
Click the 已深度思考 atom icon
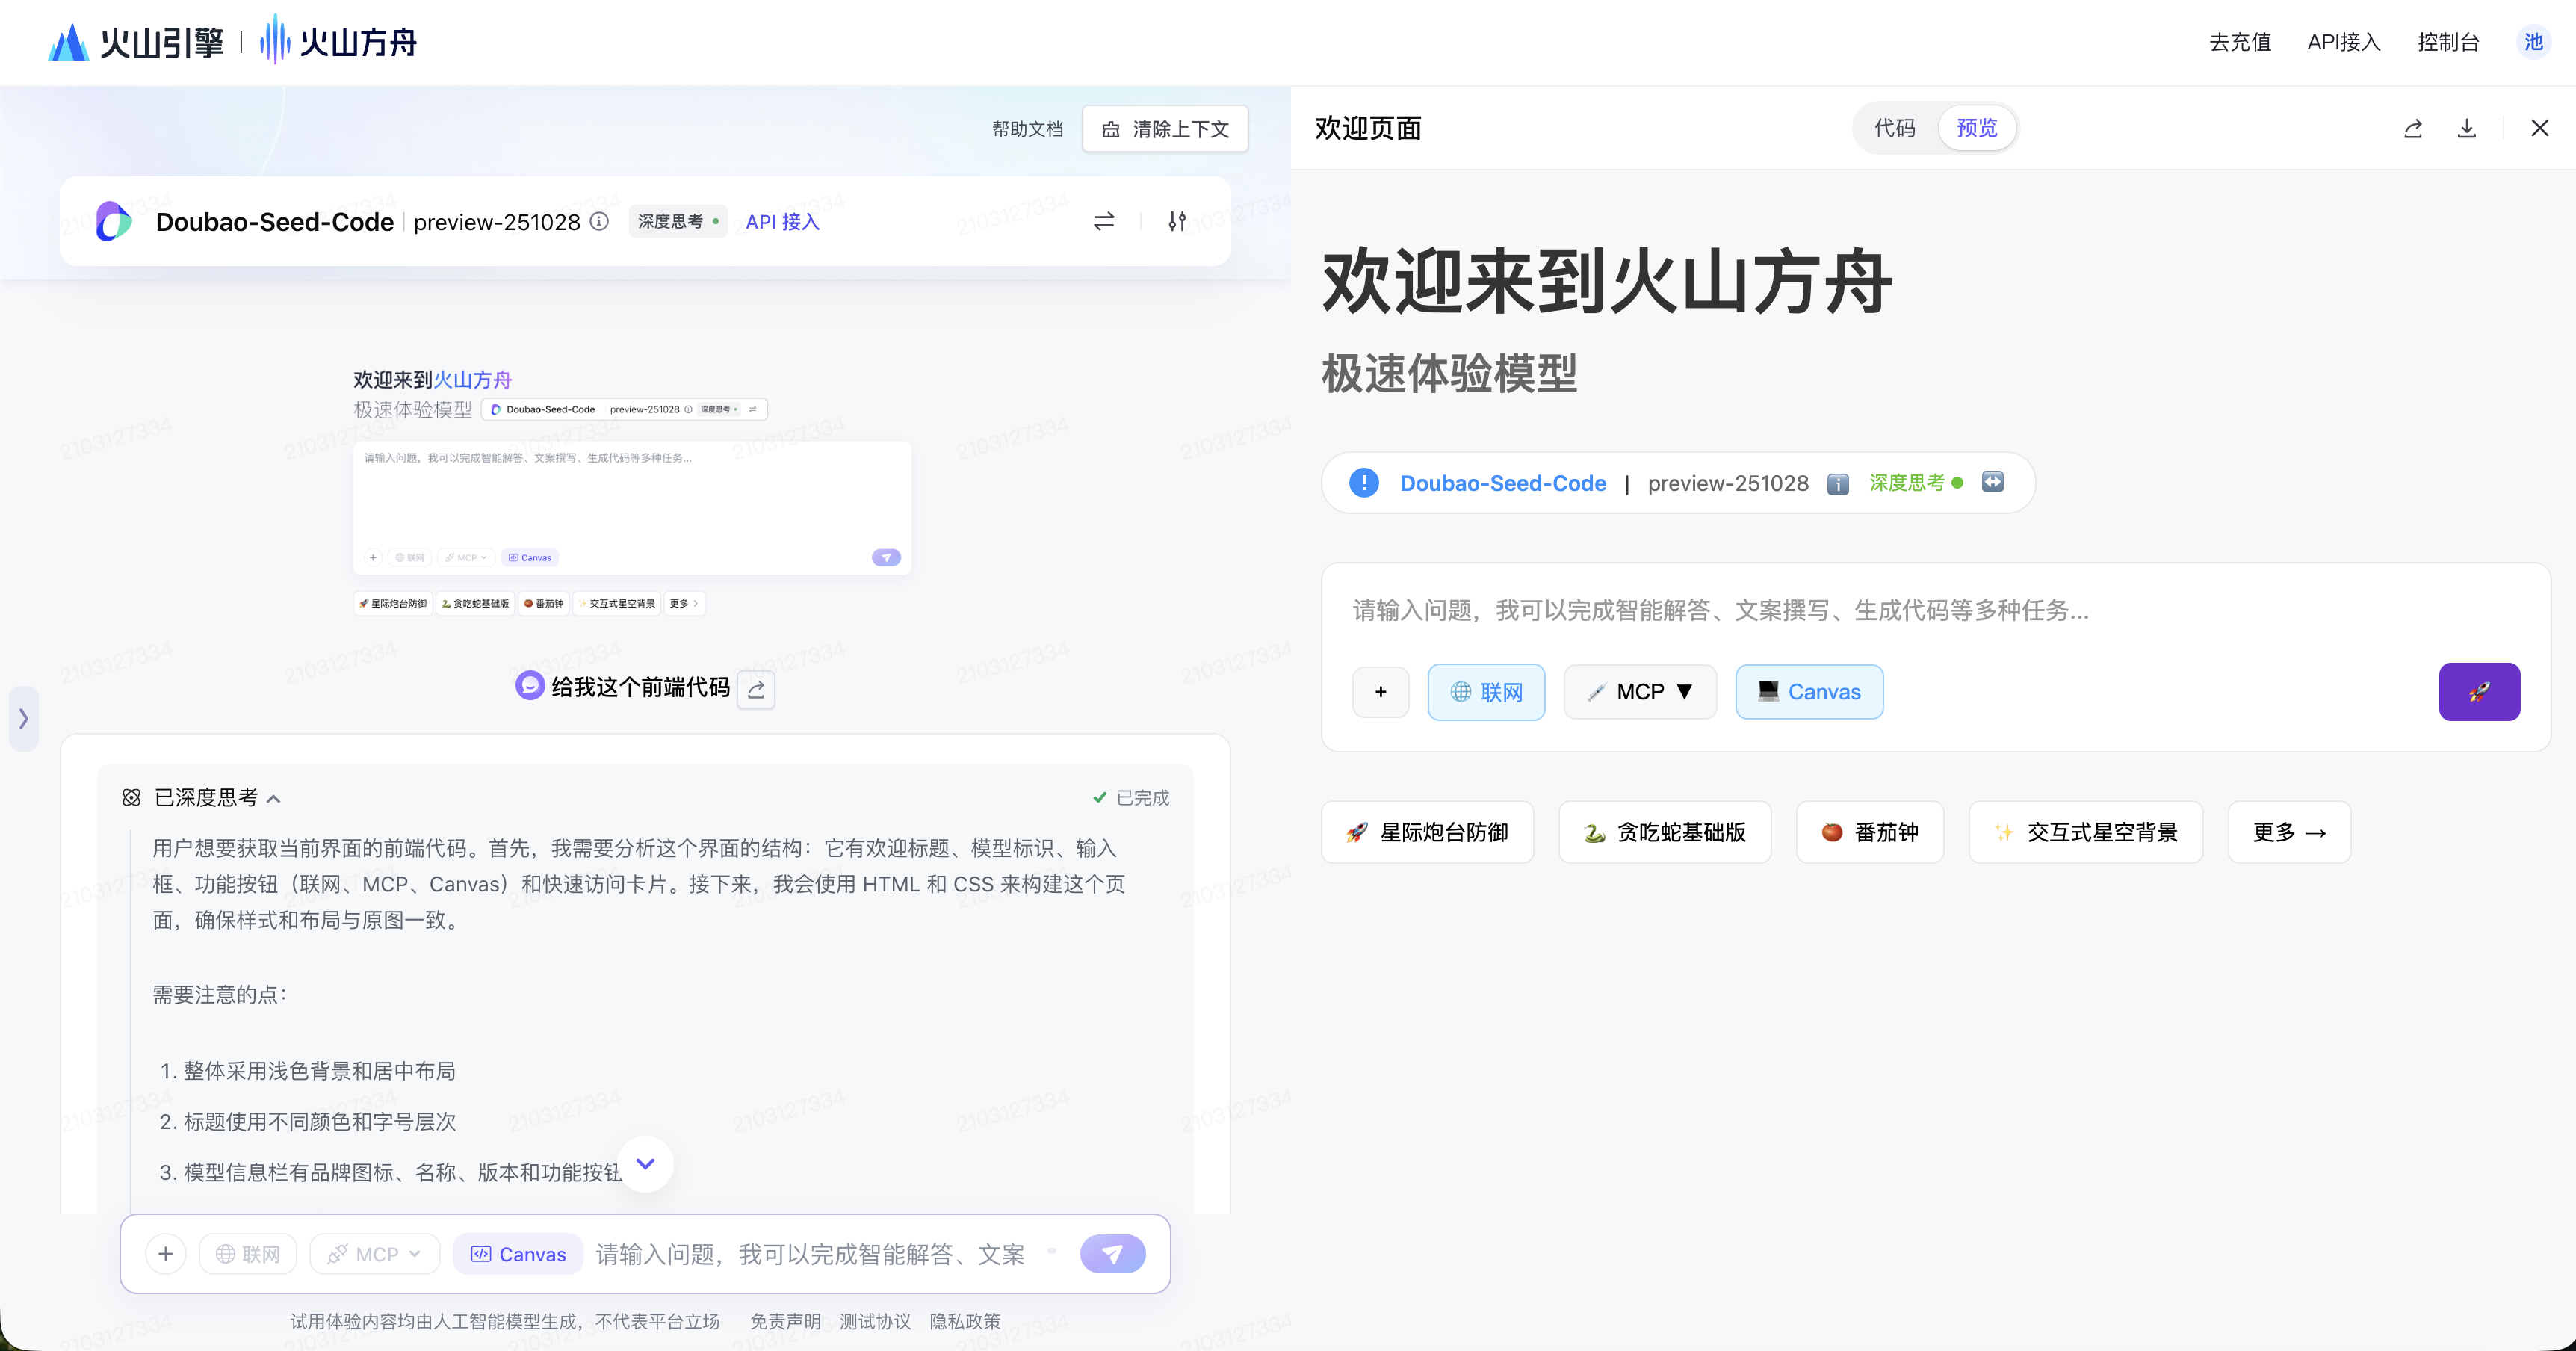(131, 797)
